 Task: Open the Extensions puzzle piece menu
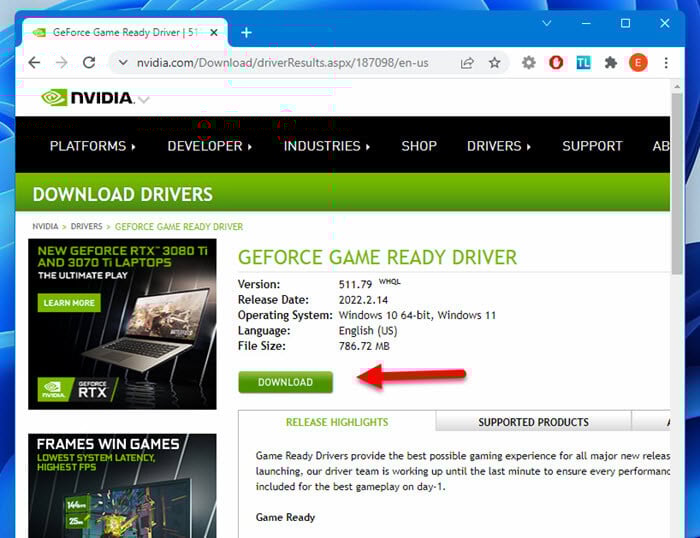point(610,63)
